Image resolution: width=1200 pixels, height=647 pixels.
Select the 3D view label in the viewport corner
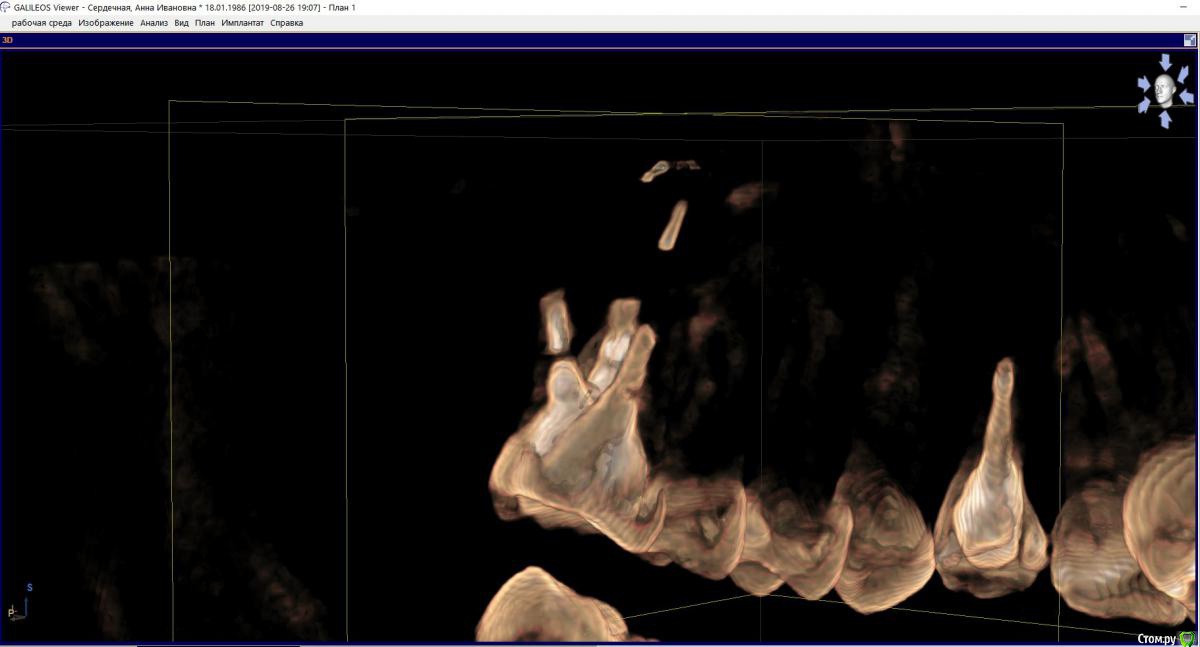[8, 40]
